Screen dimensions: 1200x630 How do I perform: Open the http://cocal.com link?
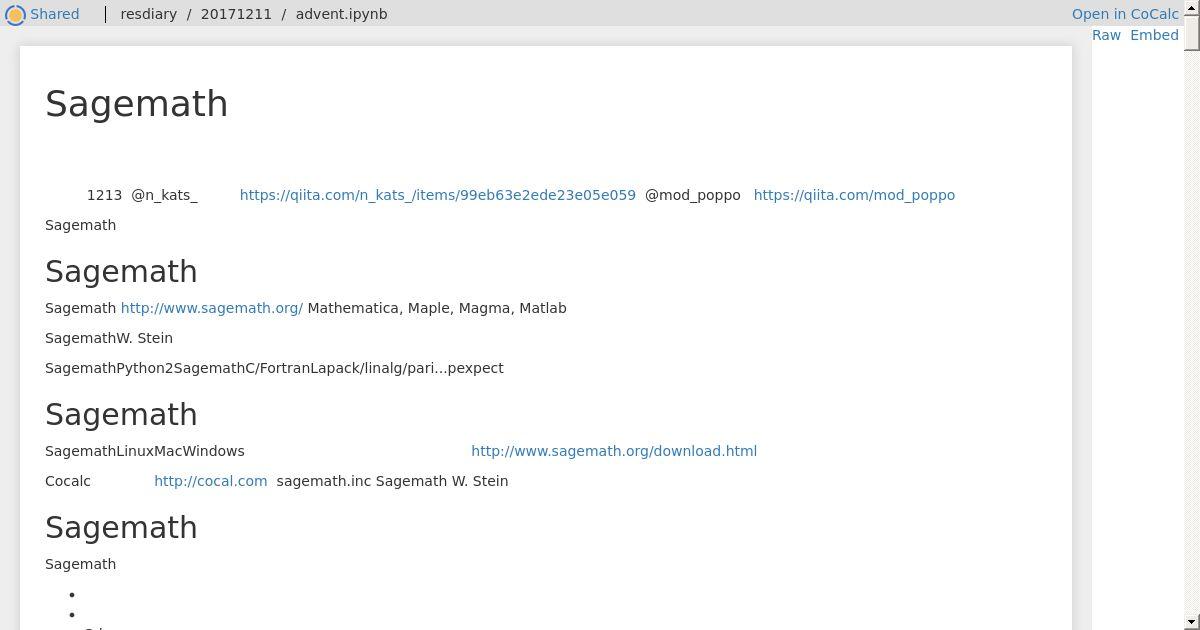tap(210, 481)
